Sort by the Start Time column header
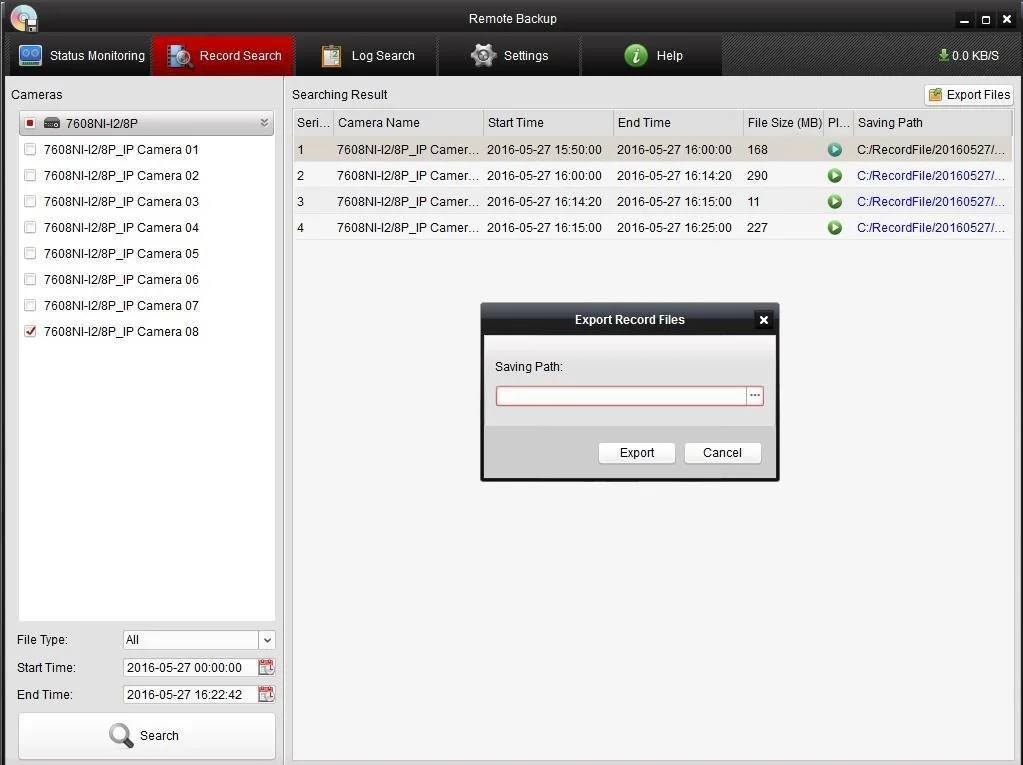Image resolution: width=1023 pixels, height=765 pixels. pos(548,123)
